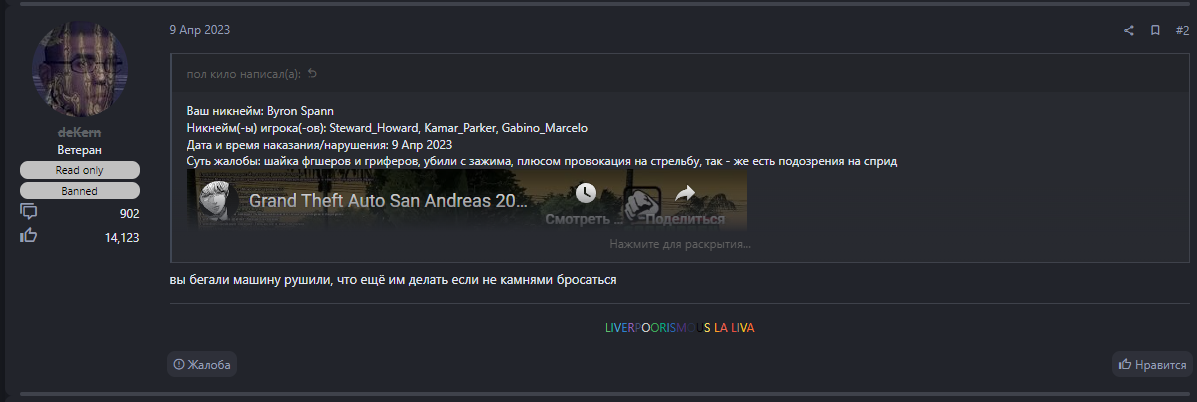Click the "LIVERPOORISMOUS LA LIVA" colored signature
Screen dimensions: 1197x402
click(x=679, y=328)
